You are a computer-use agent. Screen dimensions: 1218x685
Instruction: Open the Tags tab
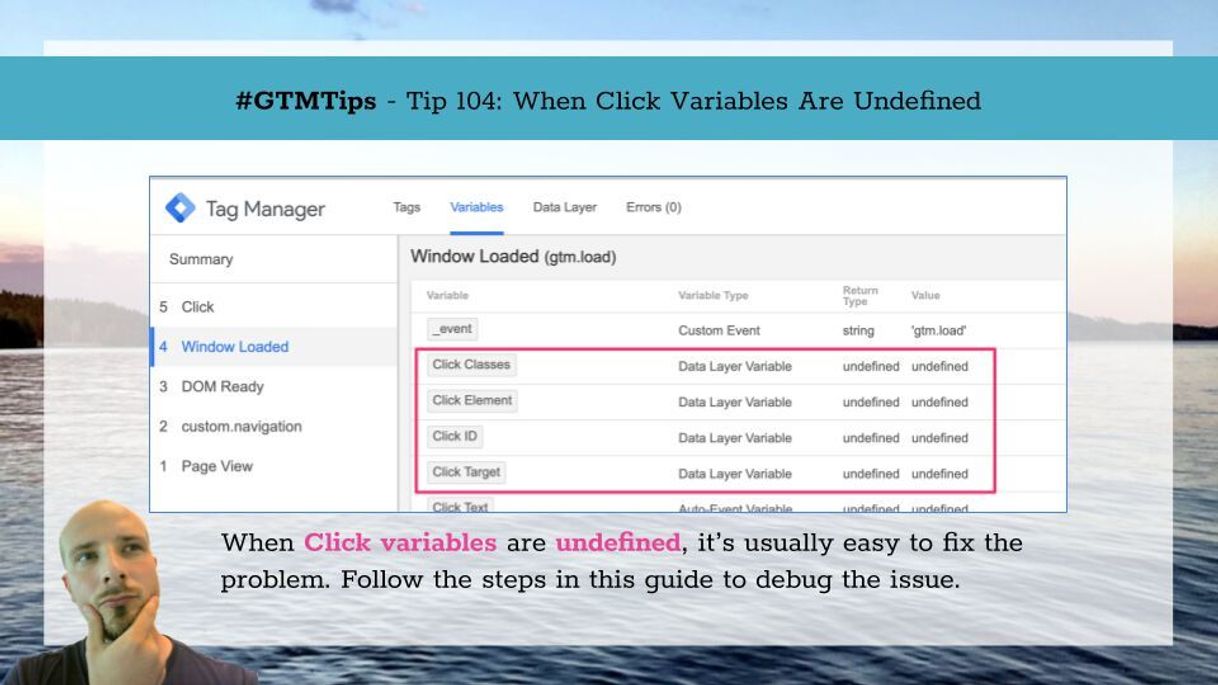coord(406,207)
